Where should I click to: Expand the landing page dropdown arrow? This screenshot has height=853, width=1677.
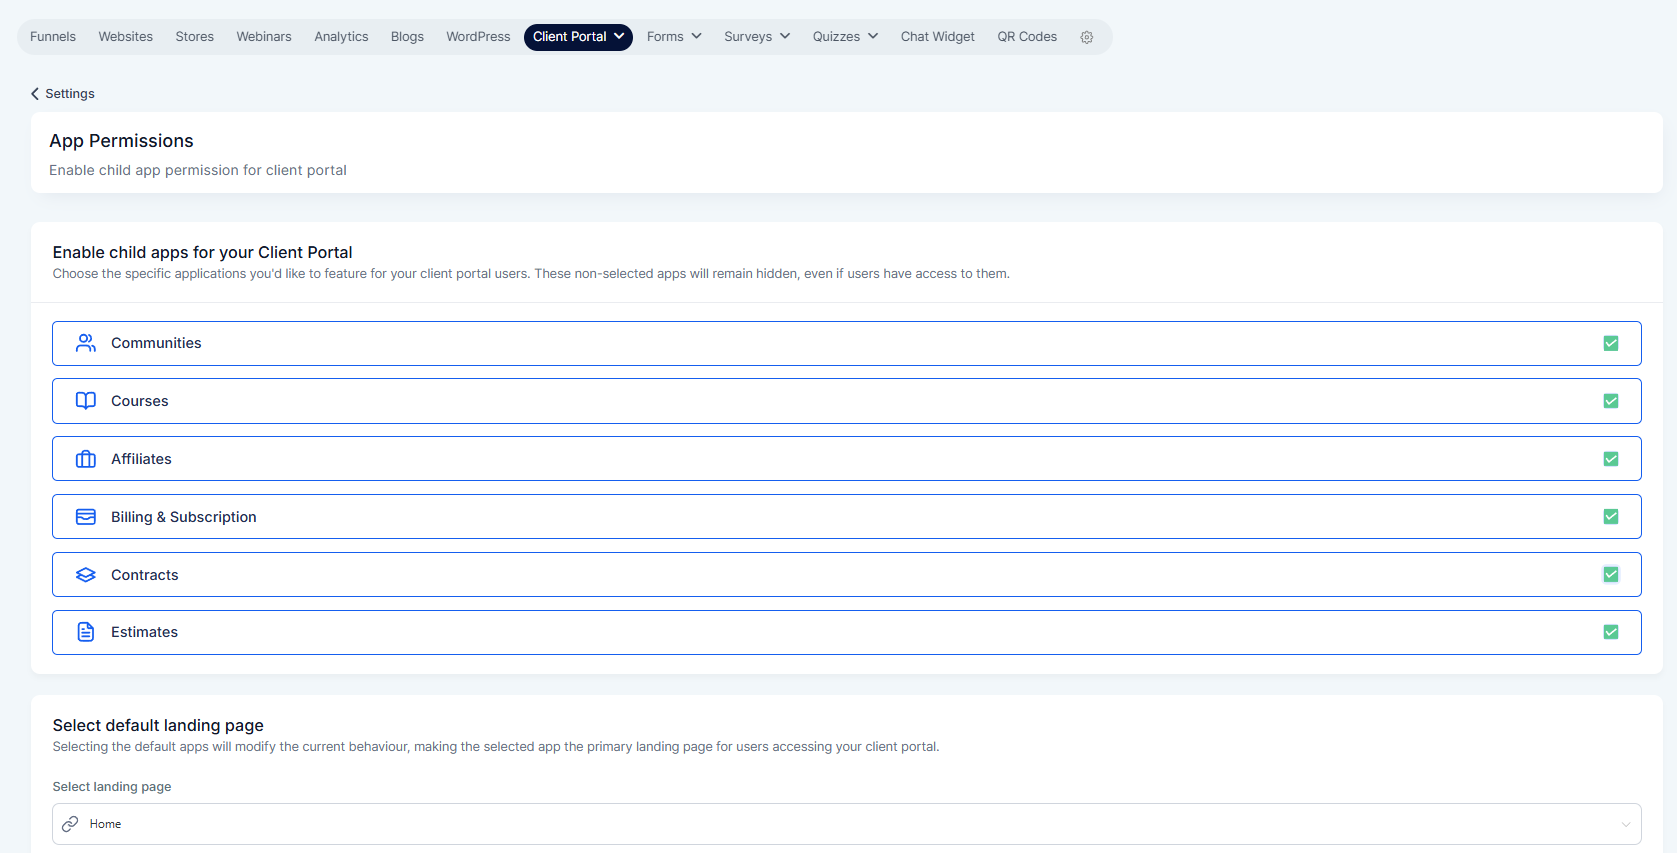[1626, 824]
